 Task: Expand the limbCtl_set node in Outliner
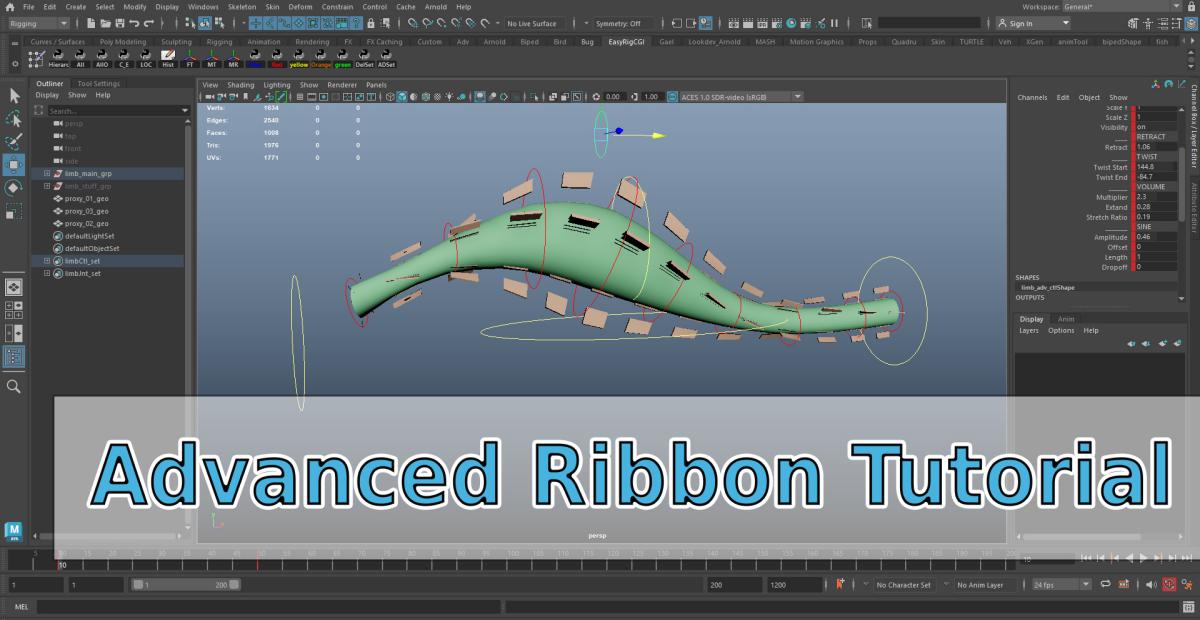(x=47, y=260)
